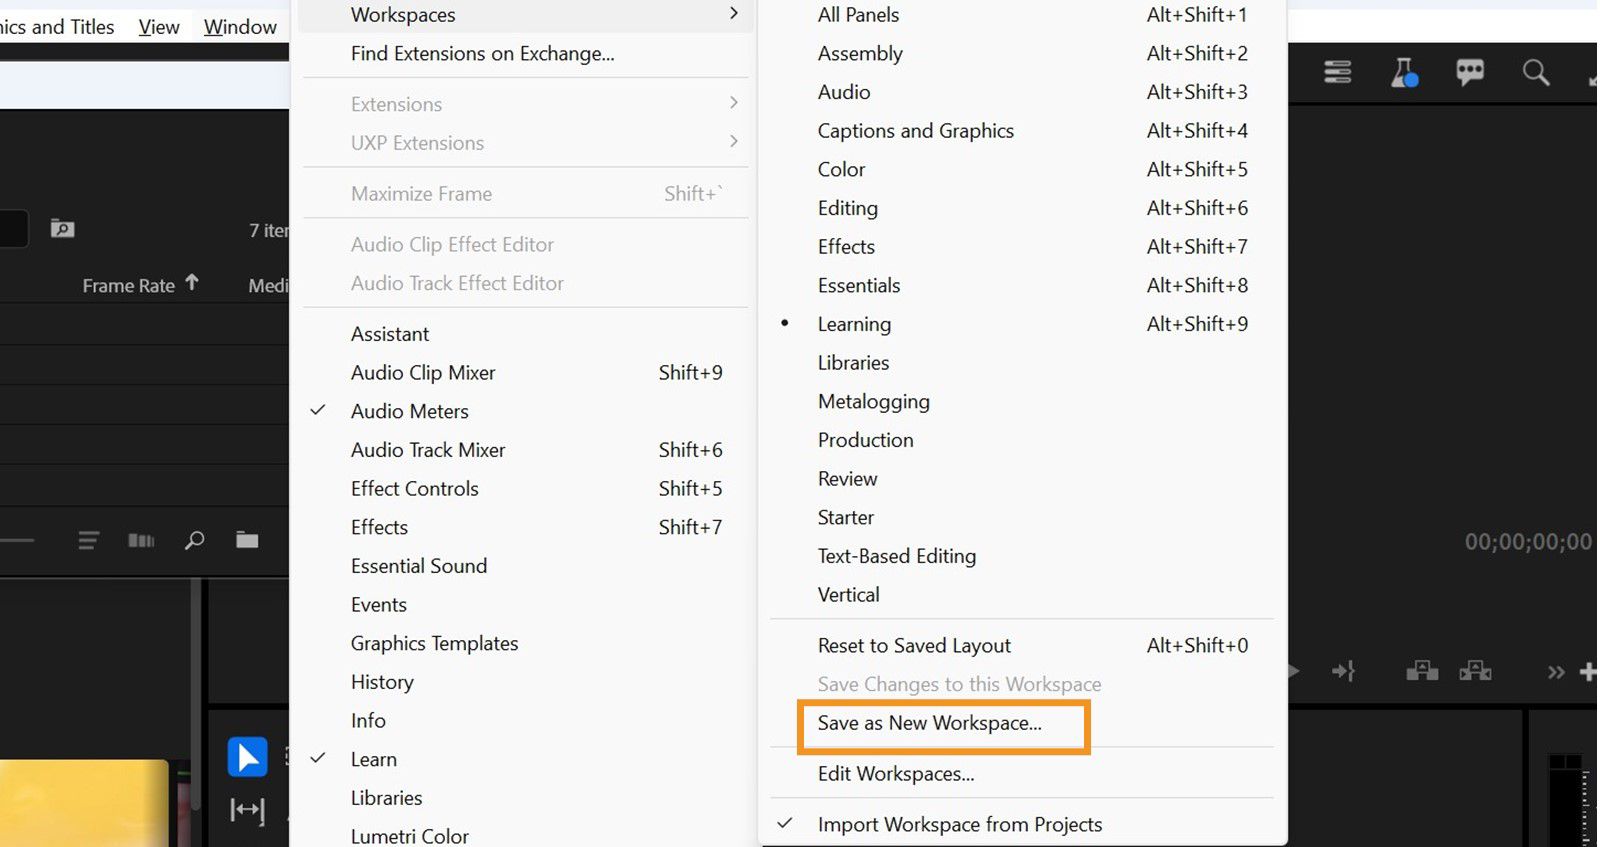Expand the Workspaces submenu arrow
Image resolution: width=1600 pixels, height=847 pixels.
point(734,14)
